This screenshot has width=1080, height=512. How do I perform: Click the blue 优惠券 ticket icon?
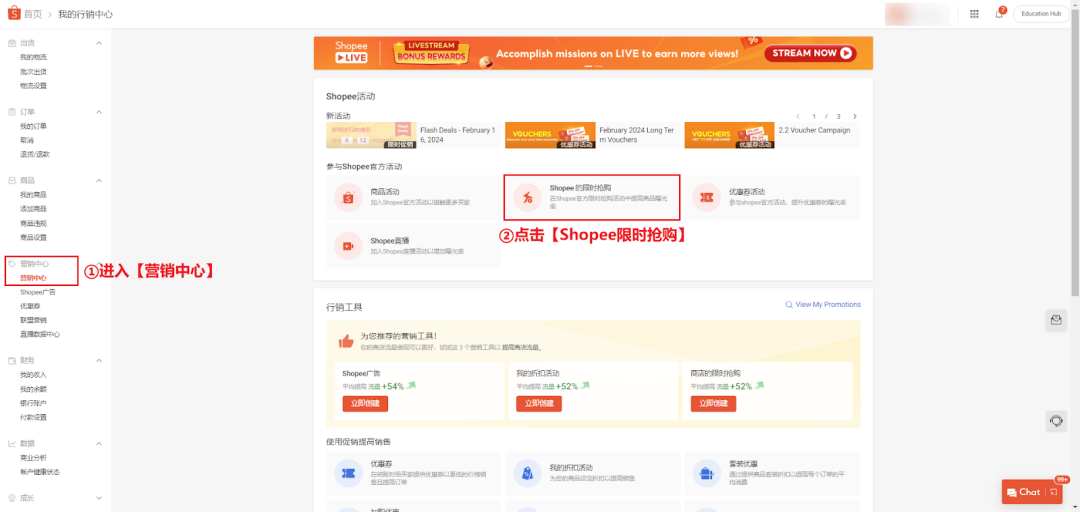348,473
